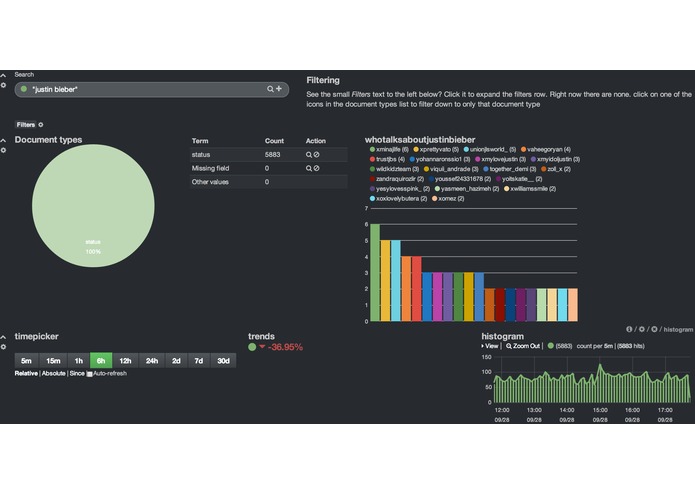The height and width of the screenshot is (494, 695).
Task: Click xomez legend entry
Action: click(448, 199)
